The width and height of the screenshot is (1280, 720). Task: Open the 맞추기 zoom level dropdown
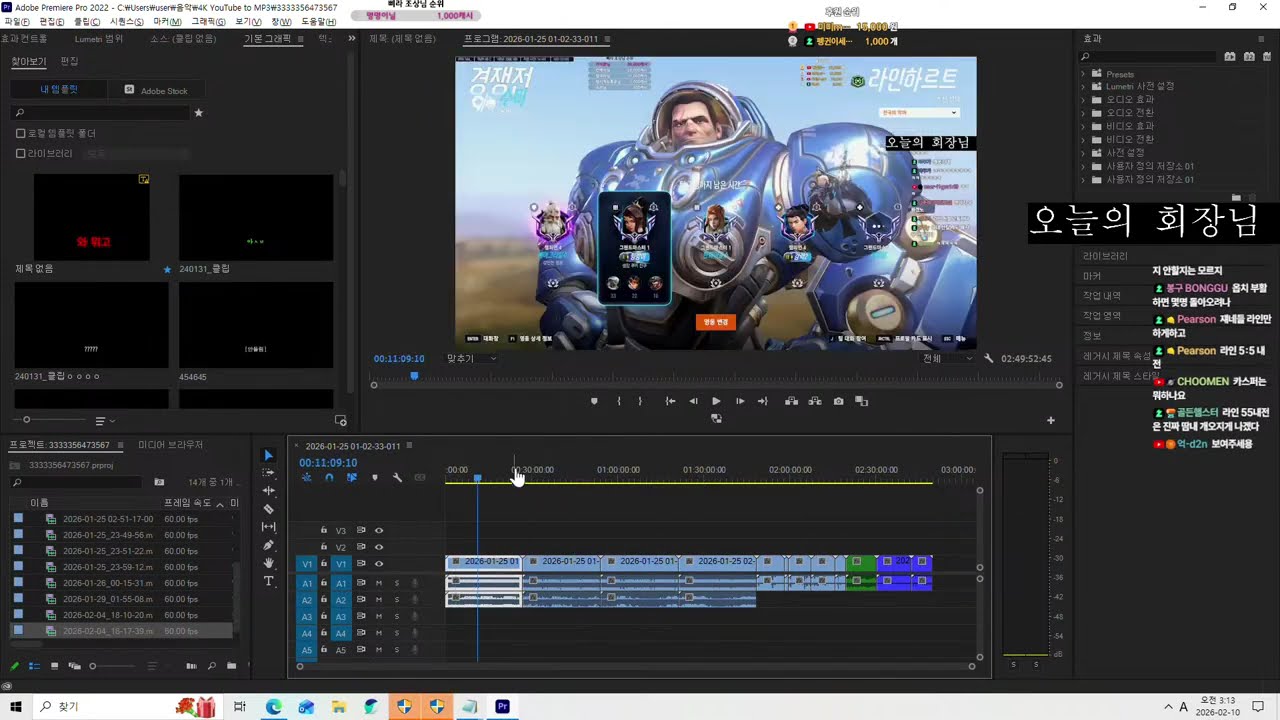(471, 358)
